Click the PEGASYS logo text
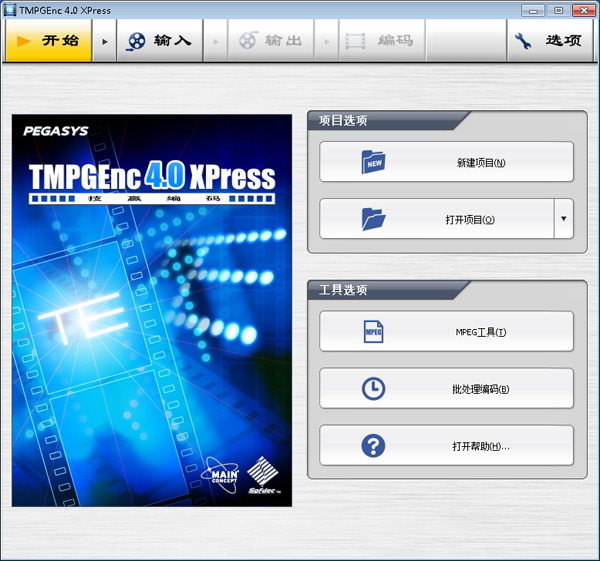600x561 pixels. pyautogui.click(x=55, y=131)
